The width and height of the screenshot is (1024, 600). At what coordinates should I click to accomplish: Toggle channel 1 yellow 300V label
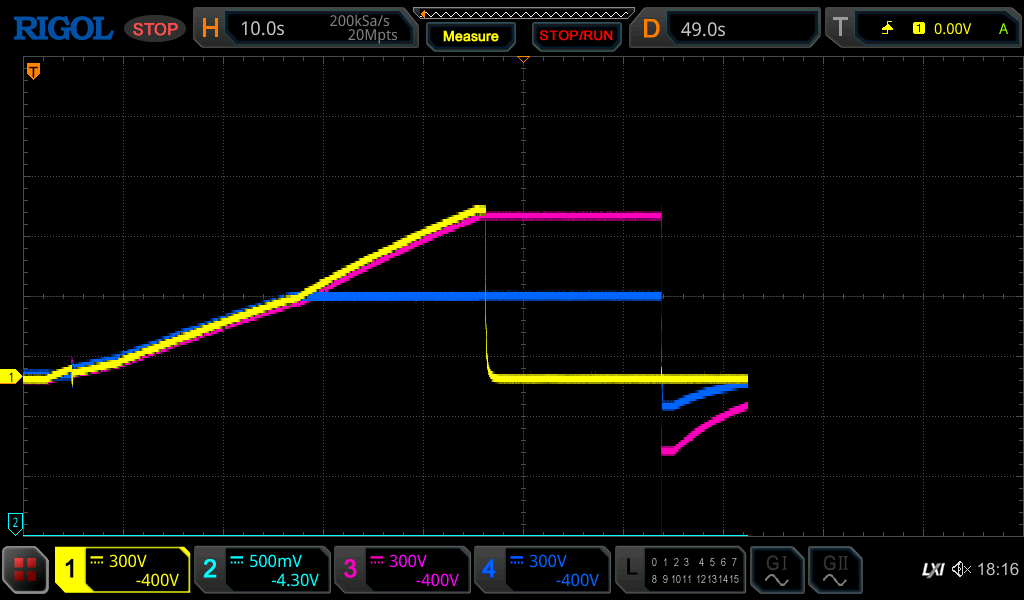[x=122, y=570]
